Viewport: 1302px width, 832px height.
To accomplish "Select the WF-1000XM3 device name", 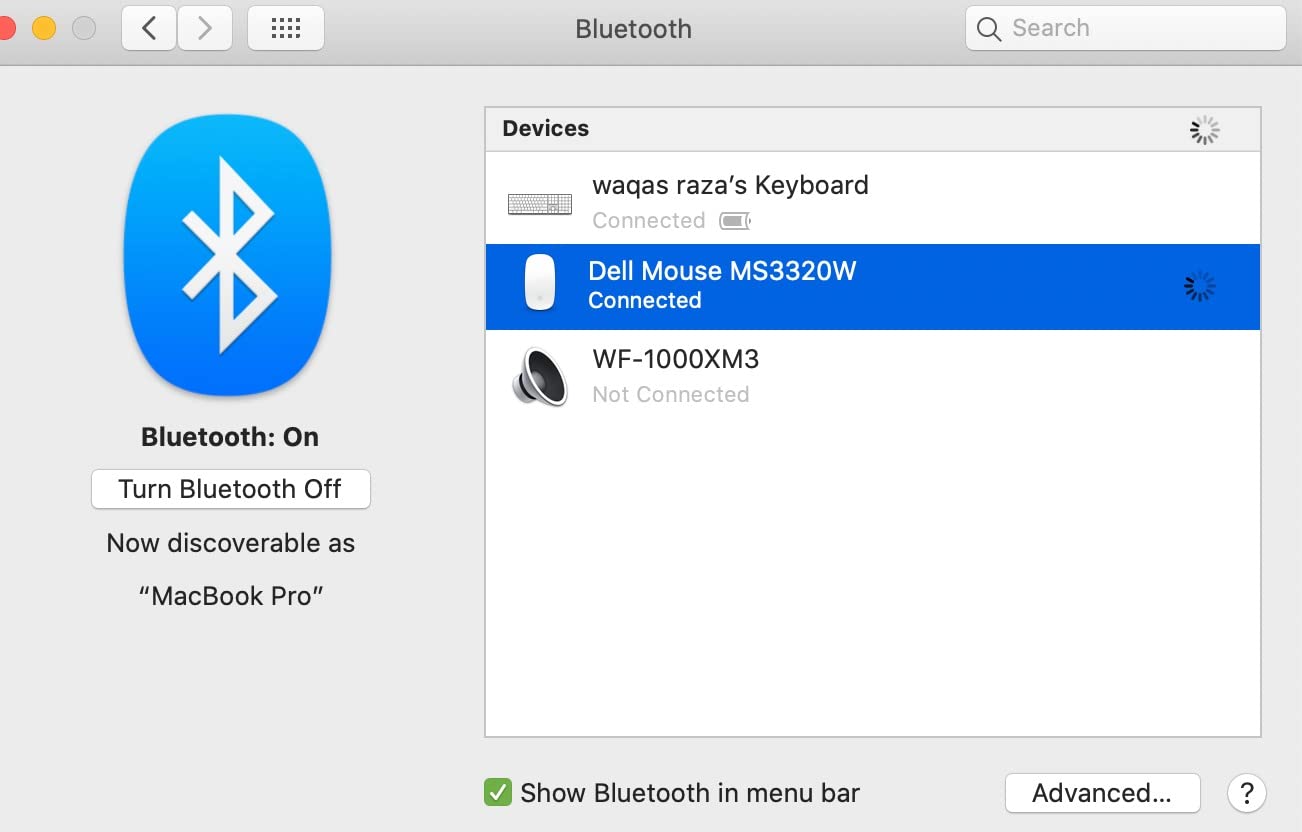I will pos(676,358).
